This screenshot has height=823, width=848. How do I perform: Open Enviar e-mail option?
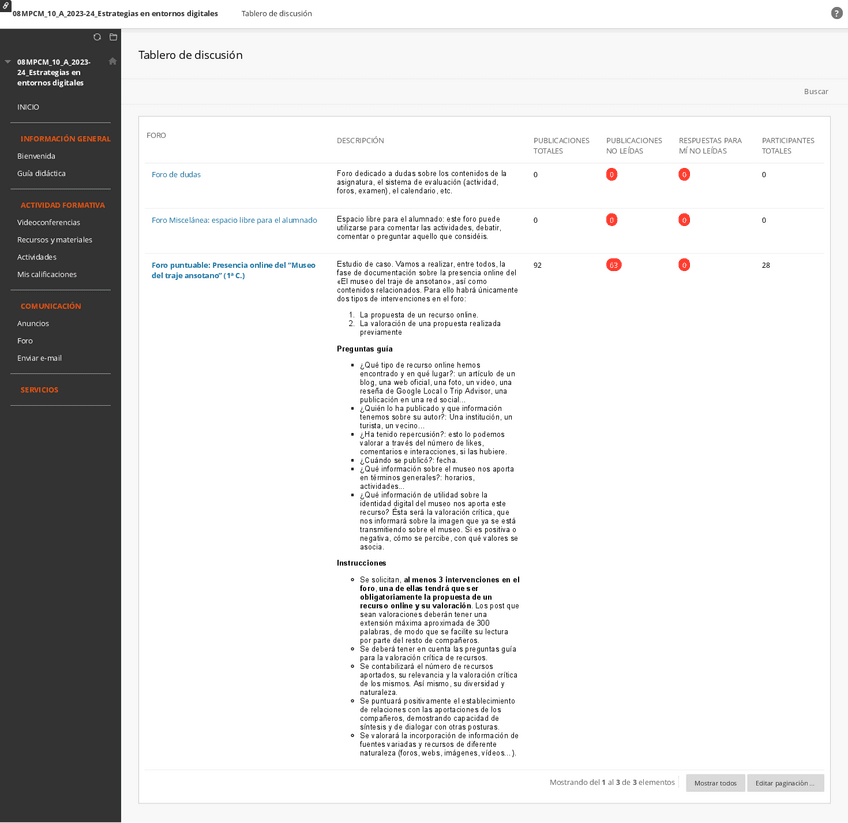pos(39,359)
